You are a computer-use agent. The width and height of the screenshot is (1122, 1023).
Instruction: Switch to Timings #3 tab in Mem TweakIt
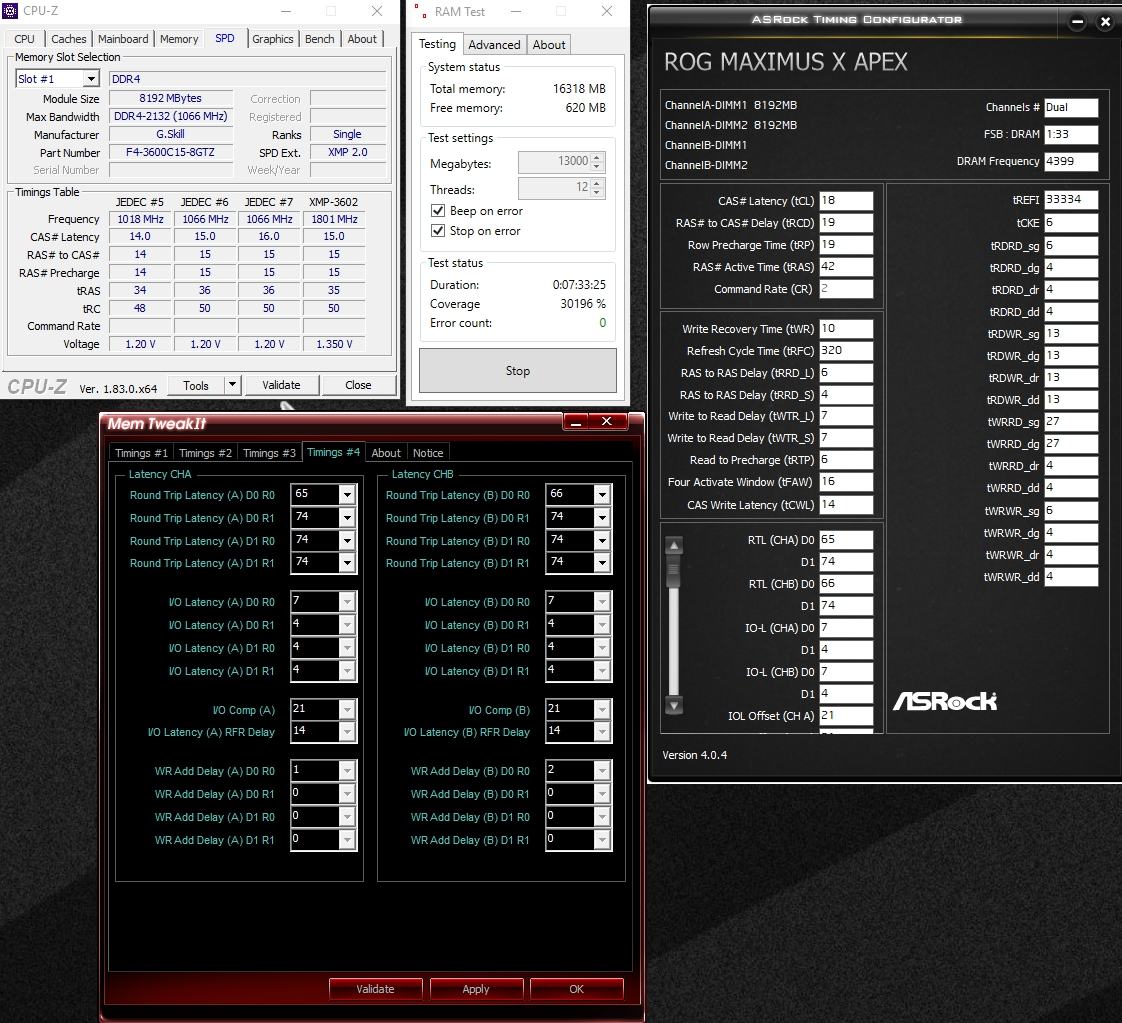tap(269, 453)
